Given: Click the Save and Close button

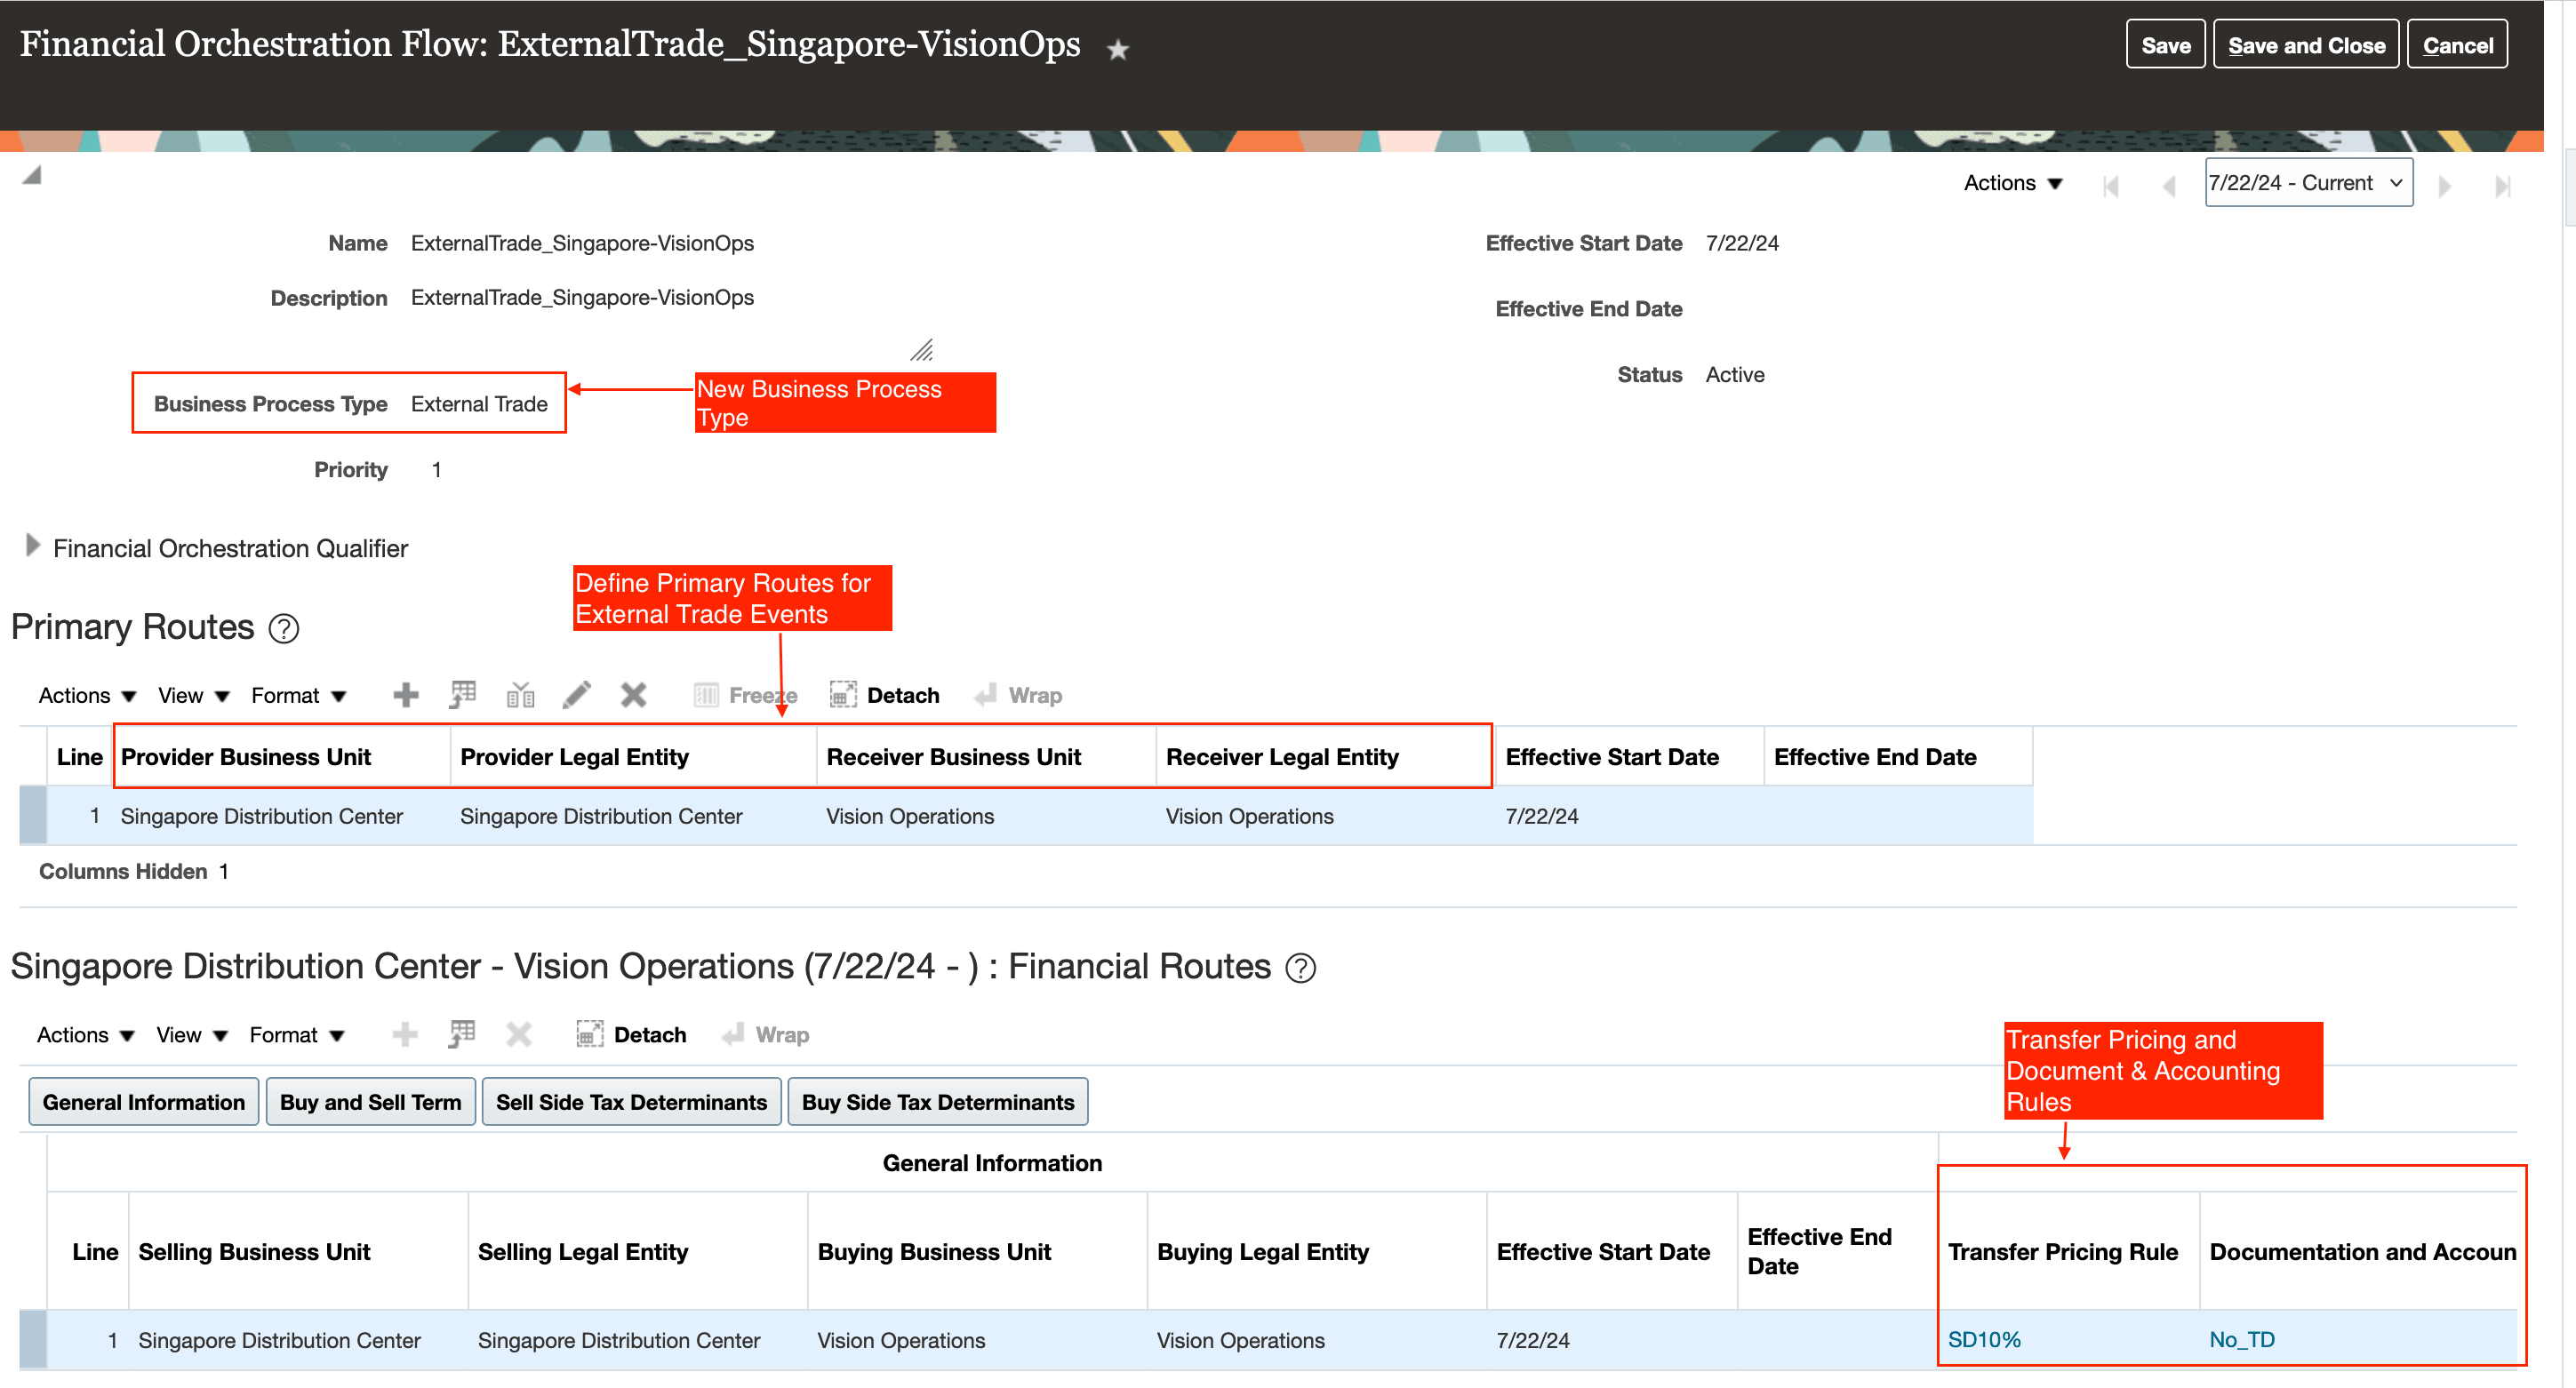Looking at the screenshot, I should [x=2305, y=45].
